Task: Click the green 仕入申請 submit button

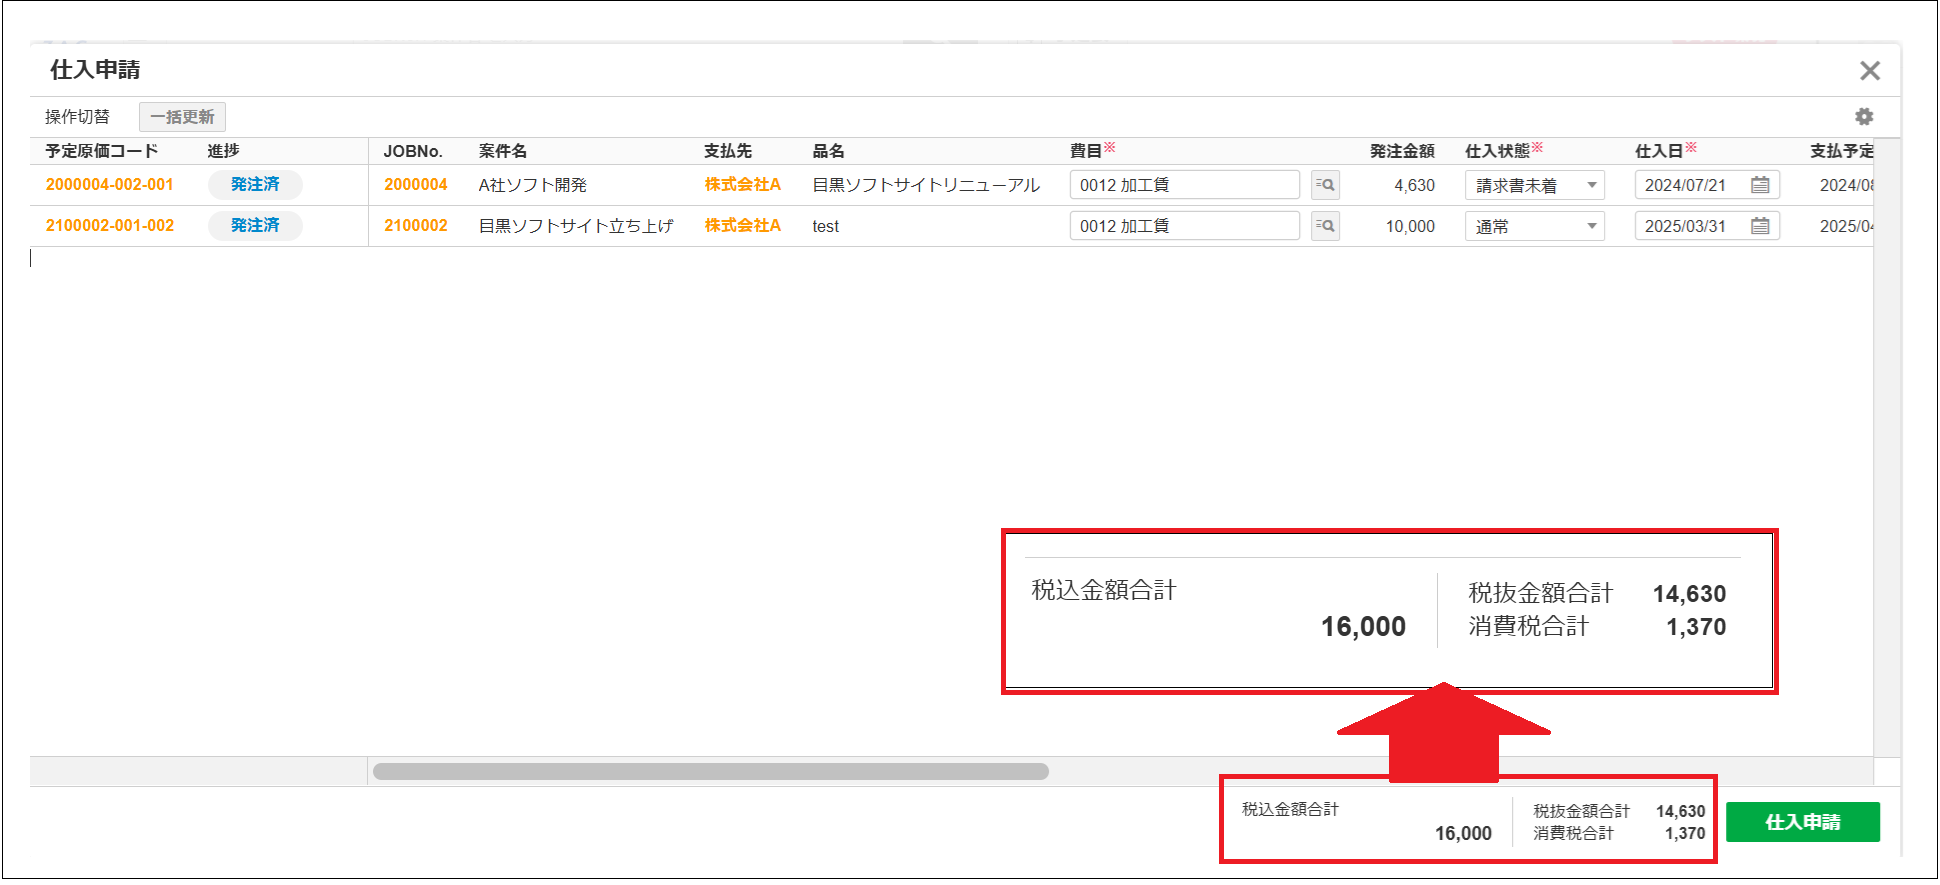Action: 1802,822
